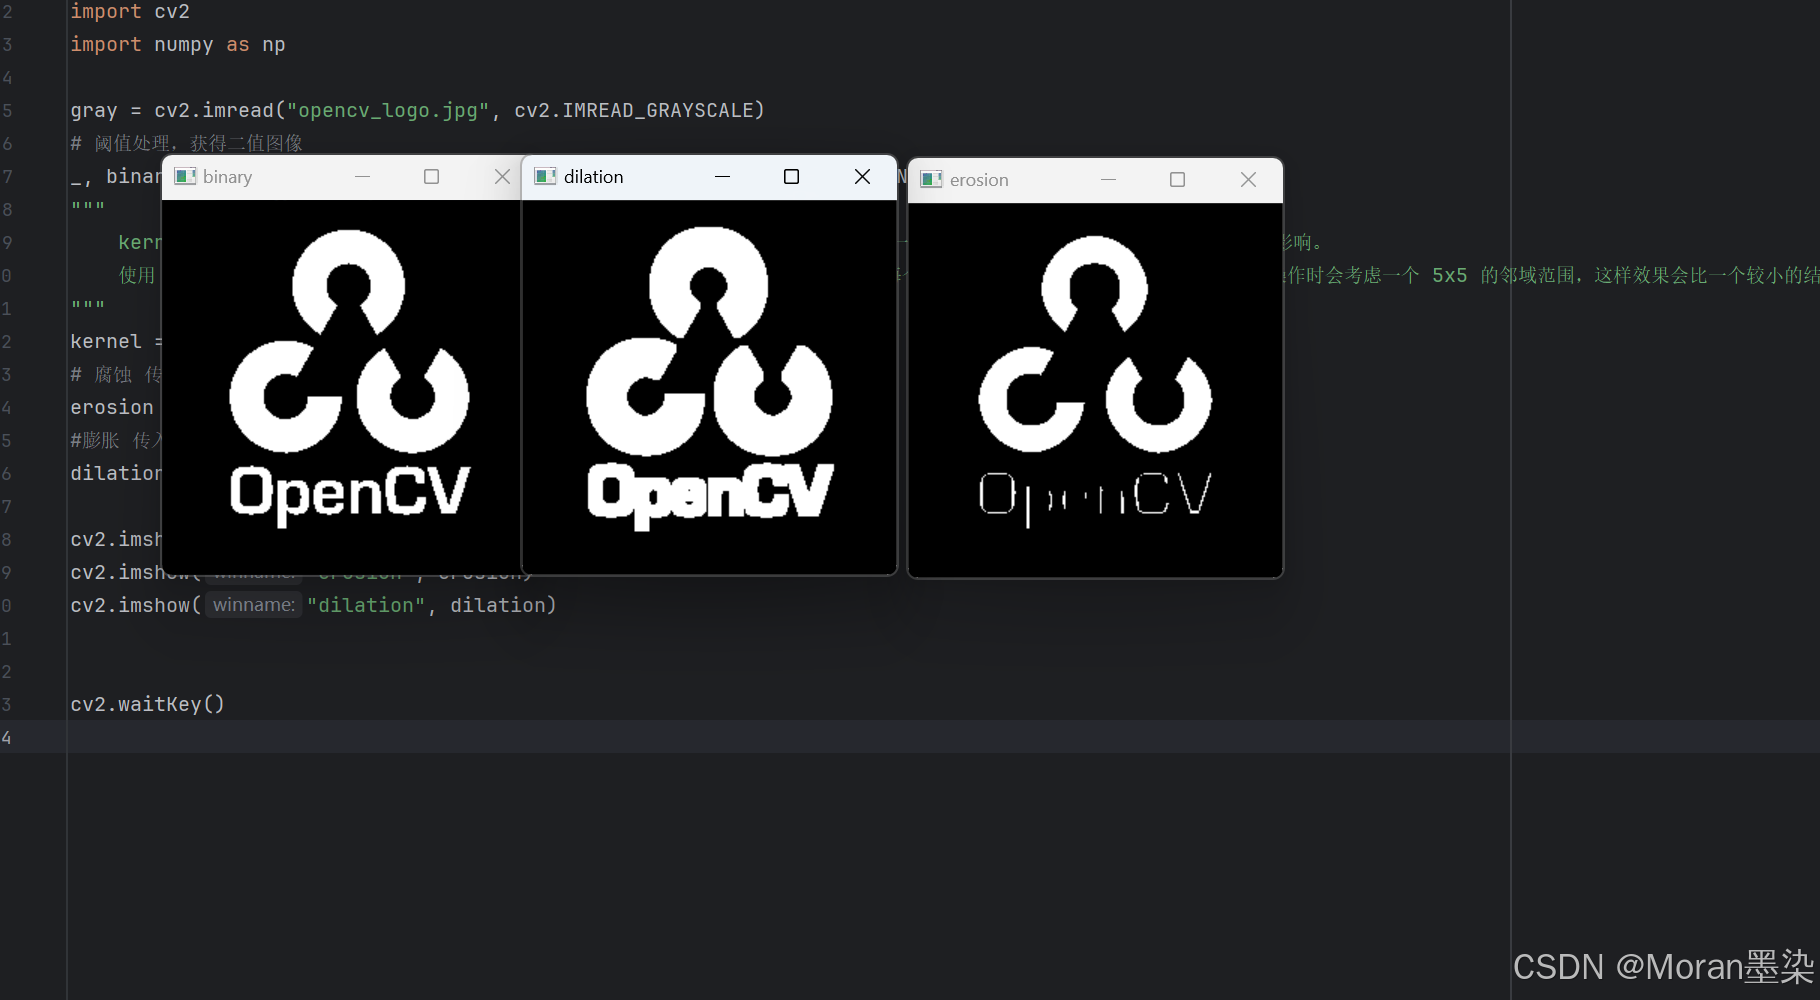Select the dilation window title text

click(x=593, y=177)
